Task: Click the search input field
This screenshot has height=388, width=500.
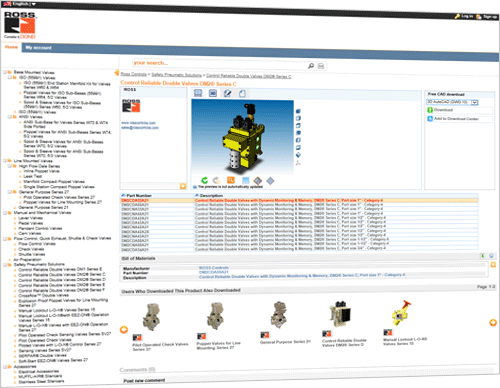Action: click(219, 63)
